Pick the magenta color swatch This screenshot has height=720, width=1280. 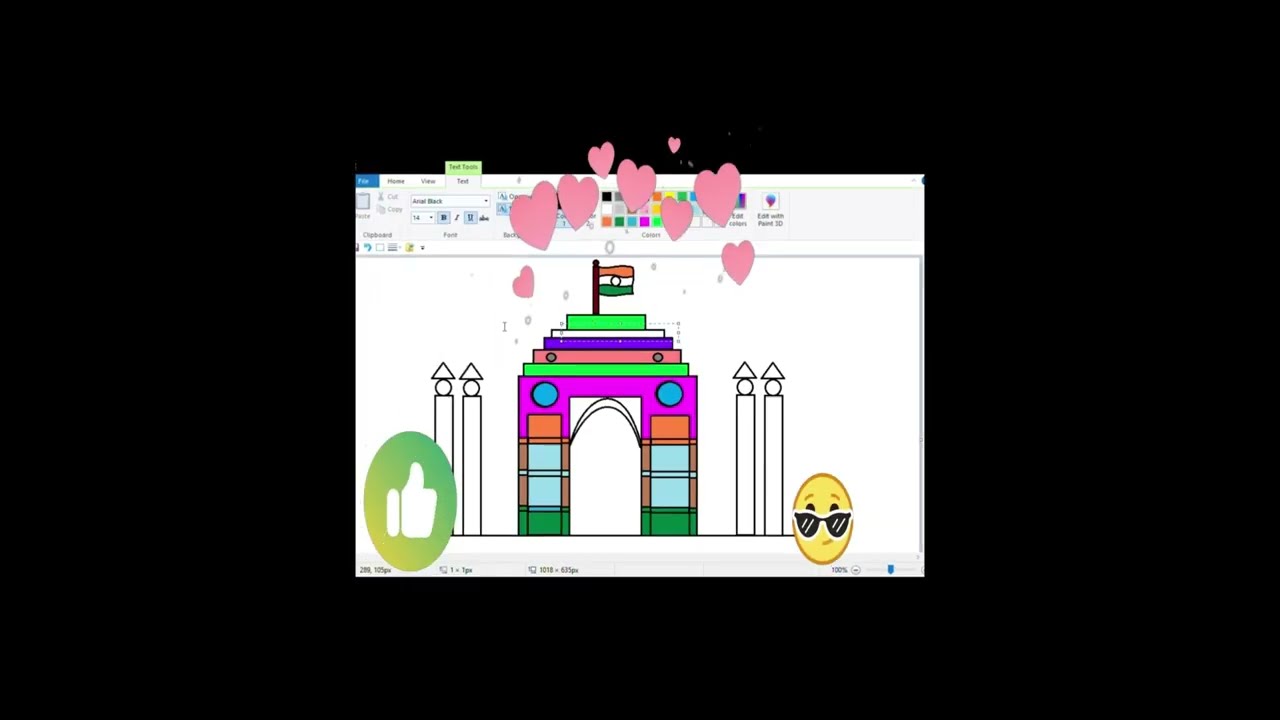pos(644,222)
